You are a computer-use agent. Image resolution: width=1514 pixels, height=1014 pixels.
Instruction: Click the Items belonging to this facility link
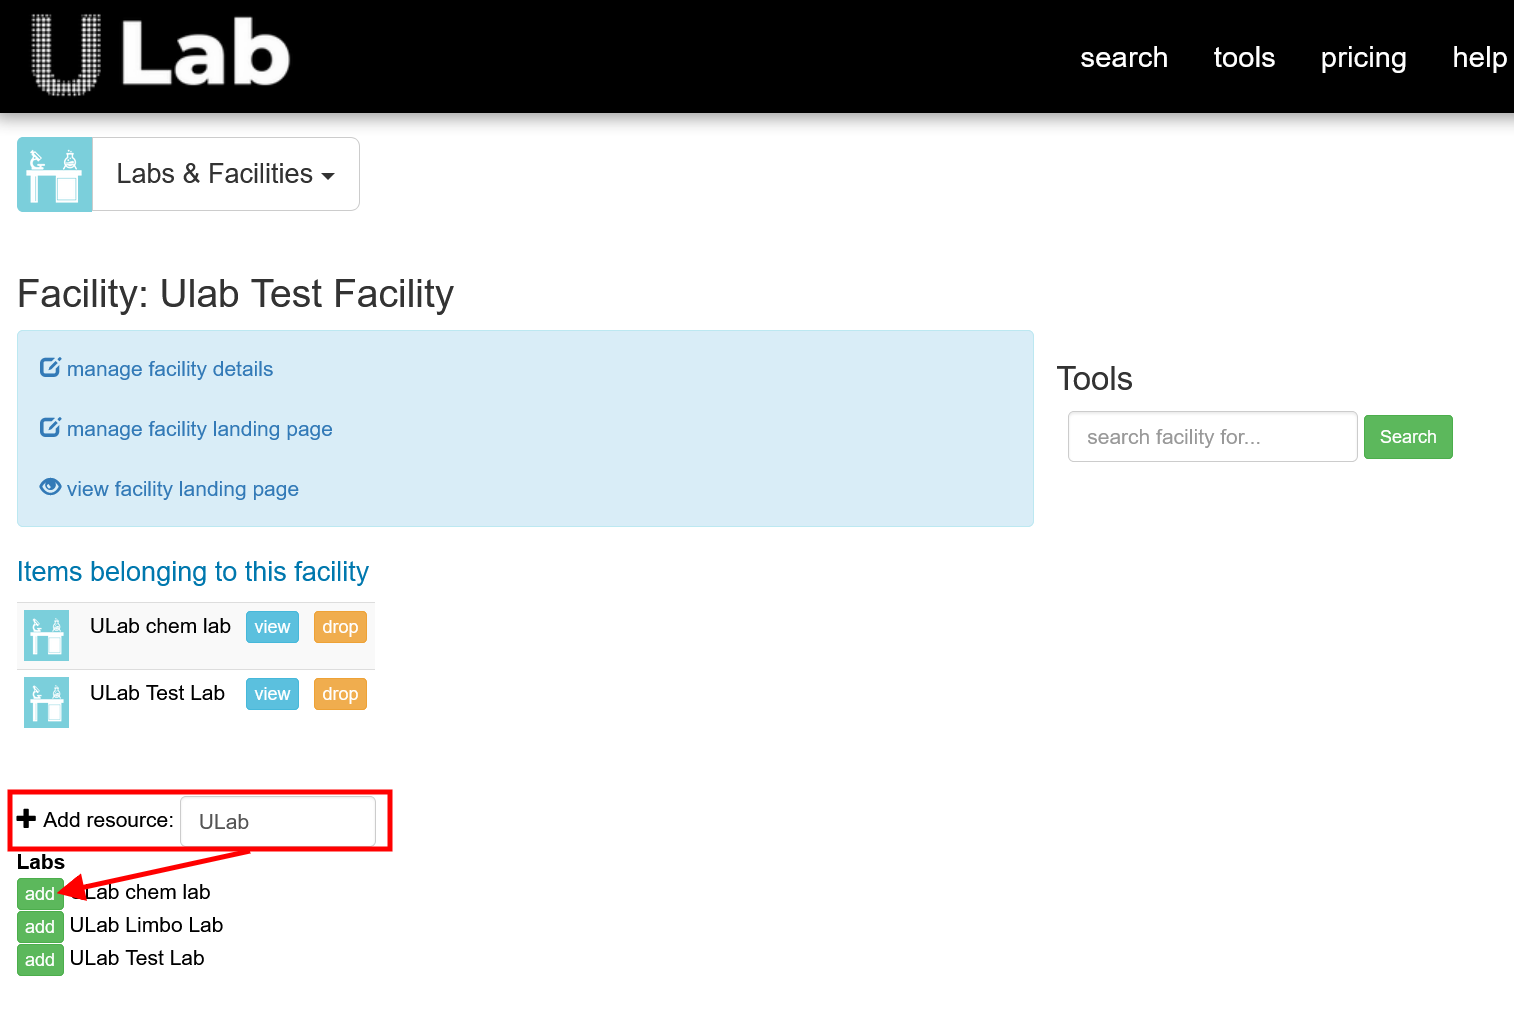click(x=193, y=572)
